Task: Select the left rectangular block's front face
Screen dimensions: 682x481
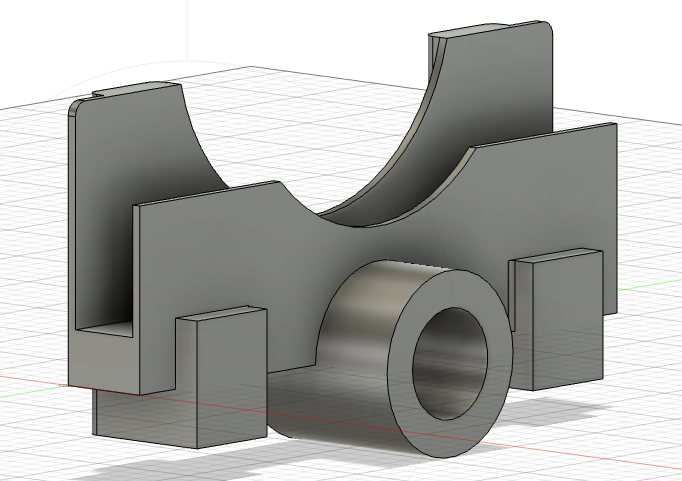Action: [232, 376]
